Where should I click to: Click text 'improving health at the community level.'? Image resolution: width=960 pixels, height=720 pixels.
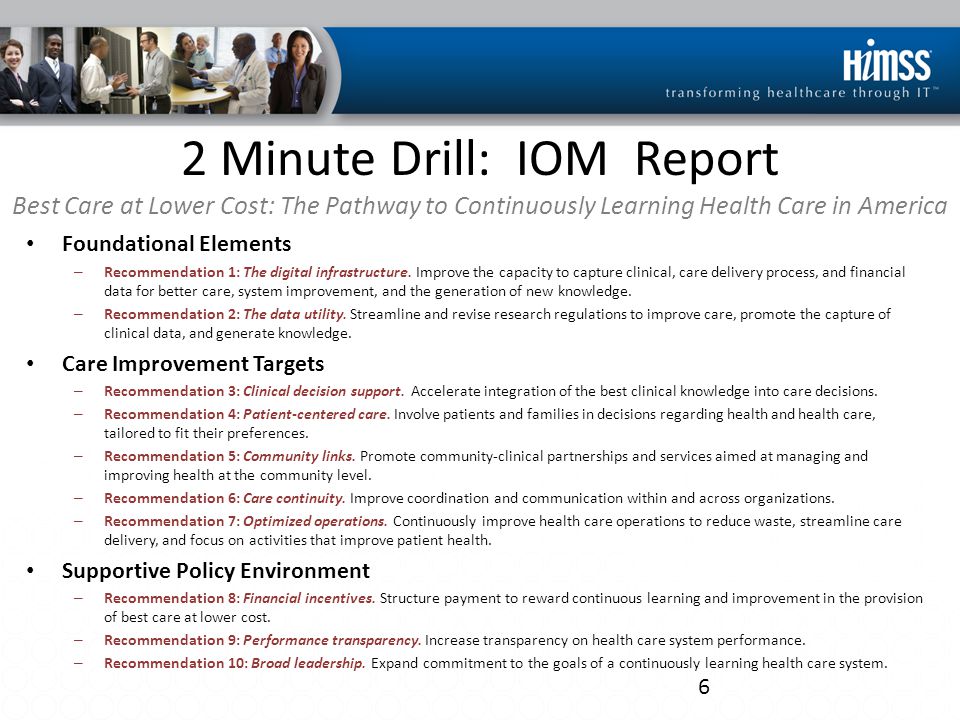pyautogui.click(x=238, y=475)
